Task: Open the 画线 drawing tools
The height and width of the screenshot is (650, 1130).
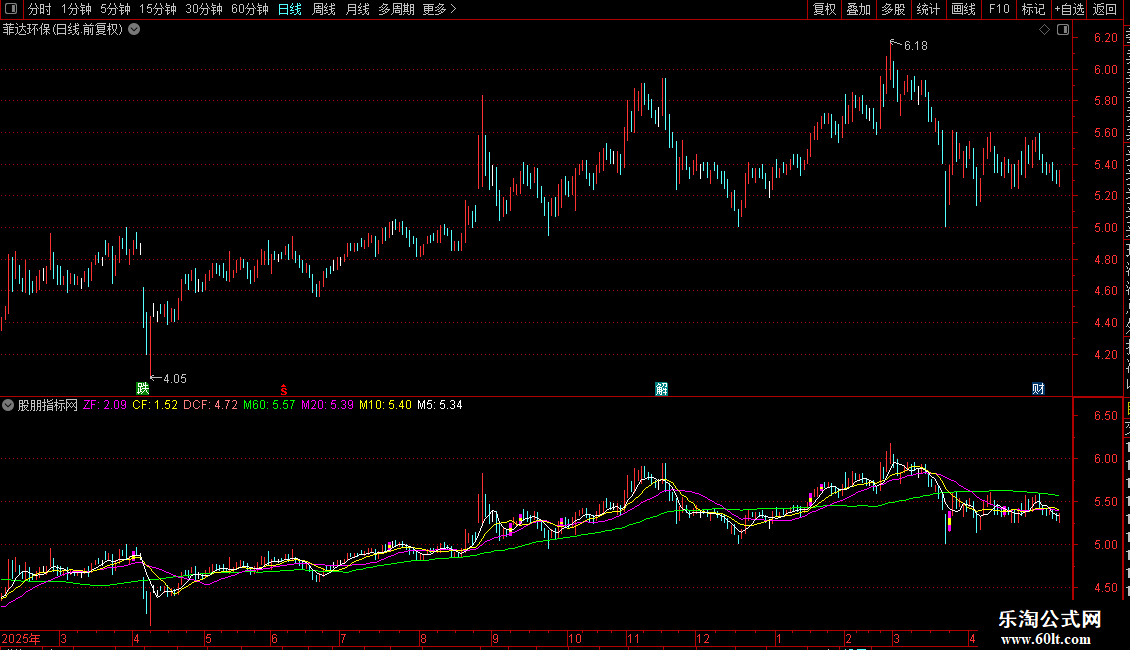Action: (964, 9)
